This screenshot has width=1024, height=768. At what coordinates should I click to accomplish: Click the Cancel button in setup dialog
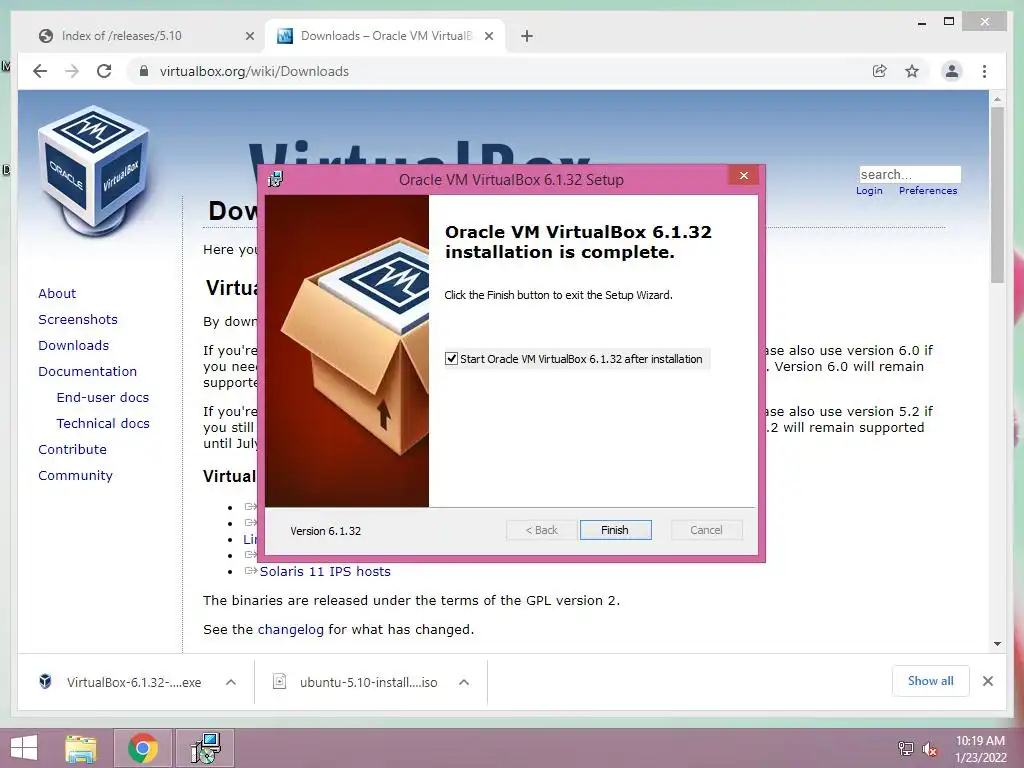tap(706, 530)
